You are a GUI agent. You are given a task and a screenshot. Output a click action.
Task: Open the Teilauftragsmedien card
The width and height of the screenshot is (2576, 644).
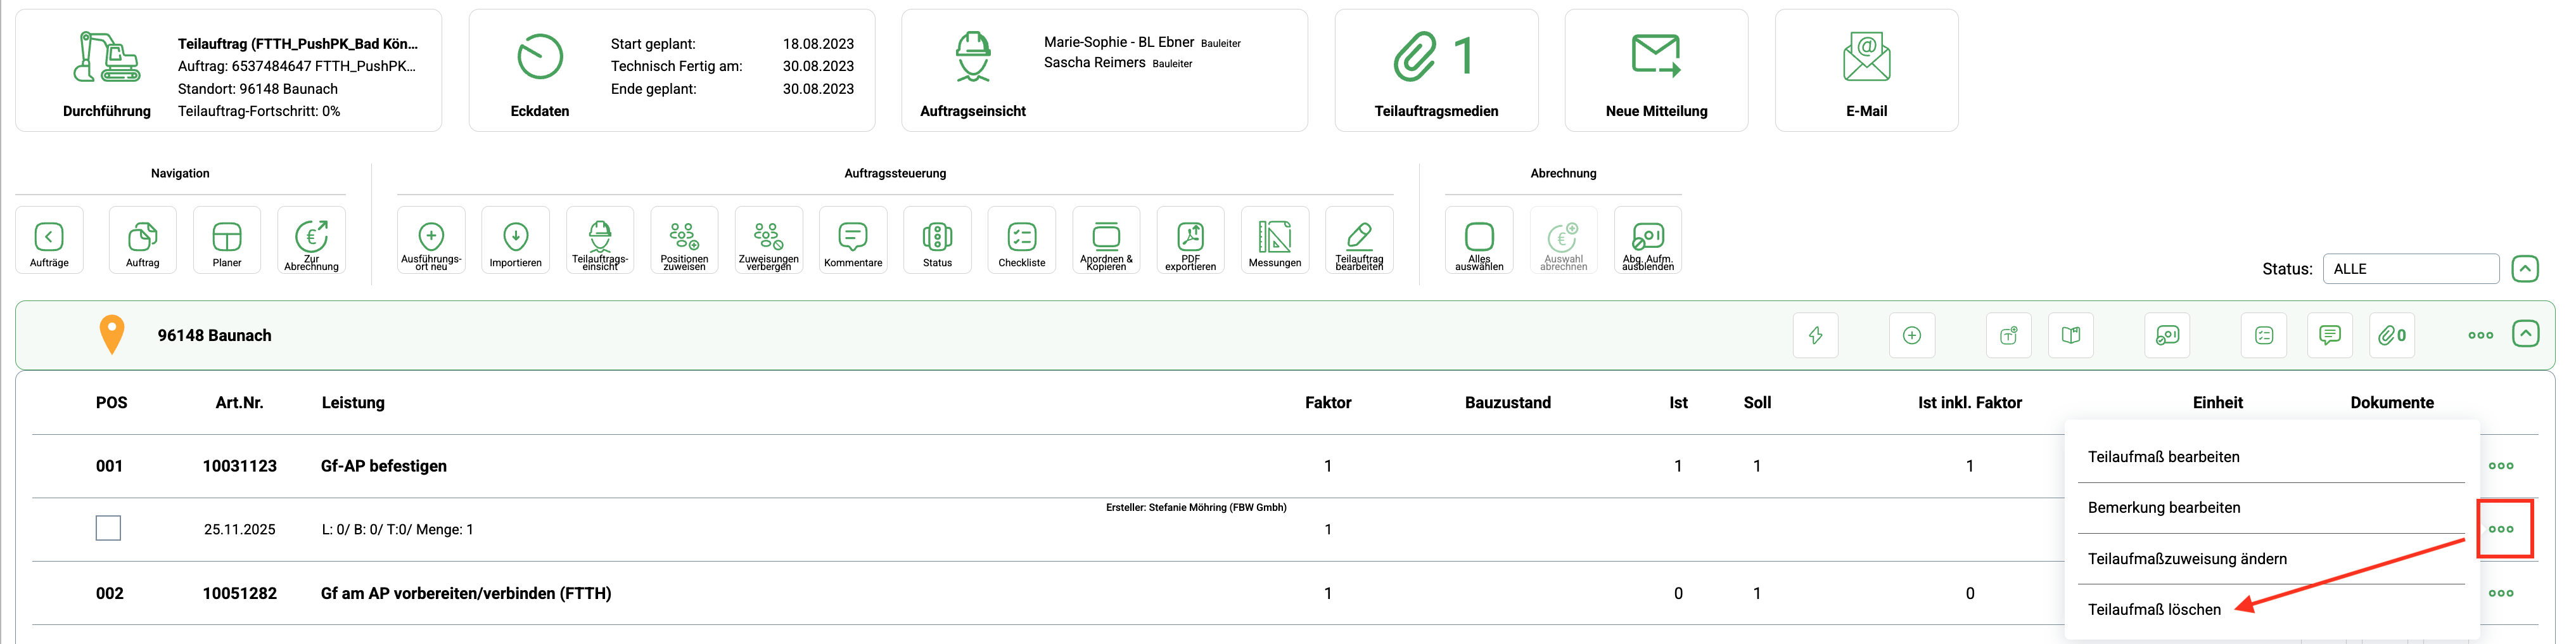click(1436, 71)
